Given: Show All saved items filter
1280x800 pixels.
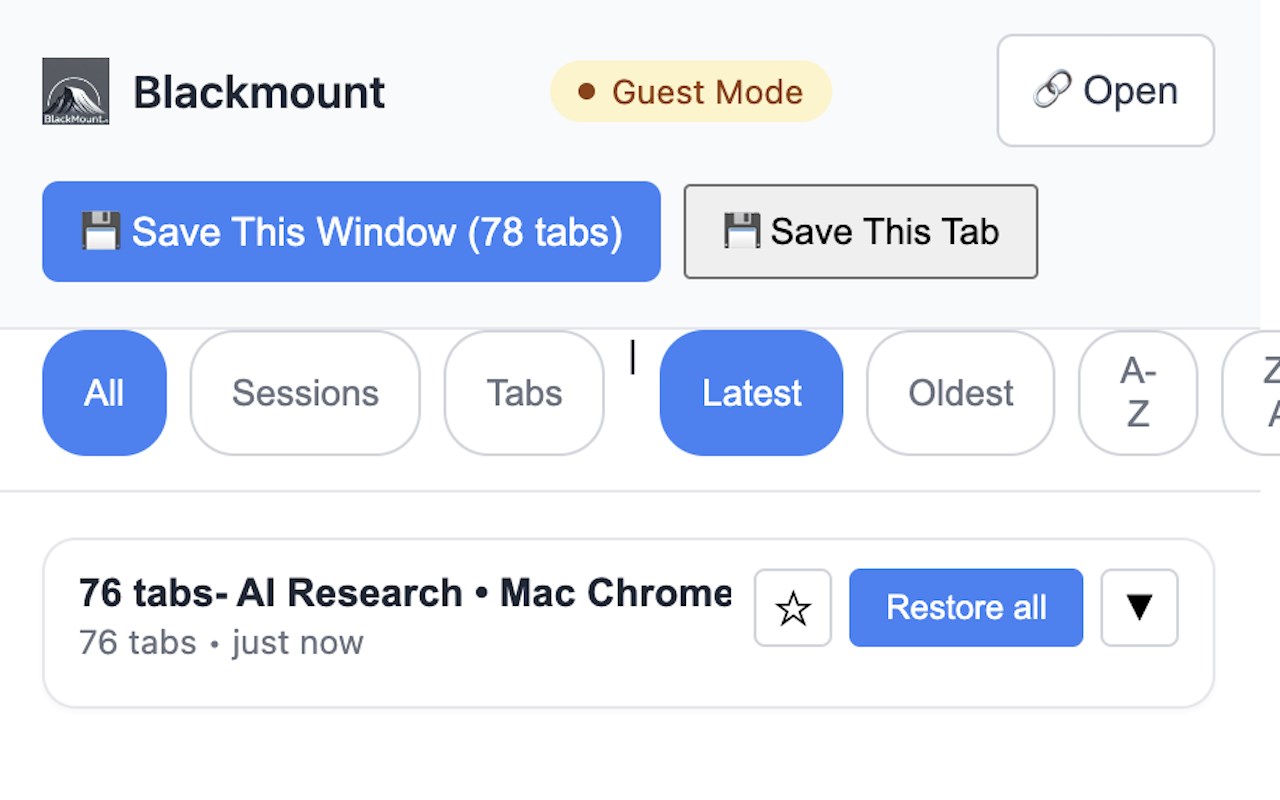Looking at the screenshot, I should 104,393.
